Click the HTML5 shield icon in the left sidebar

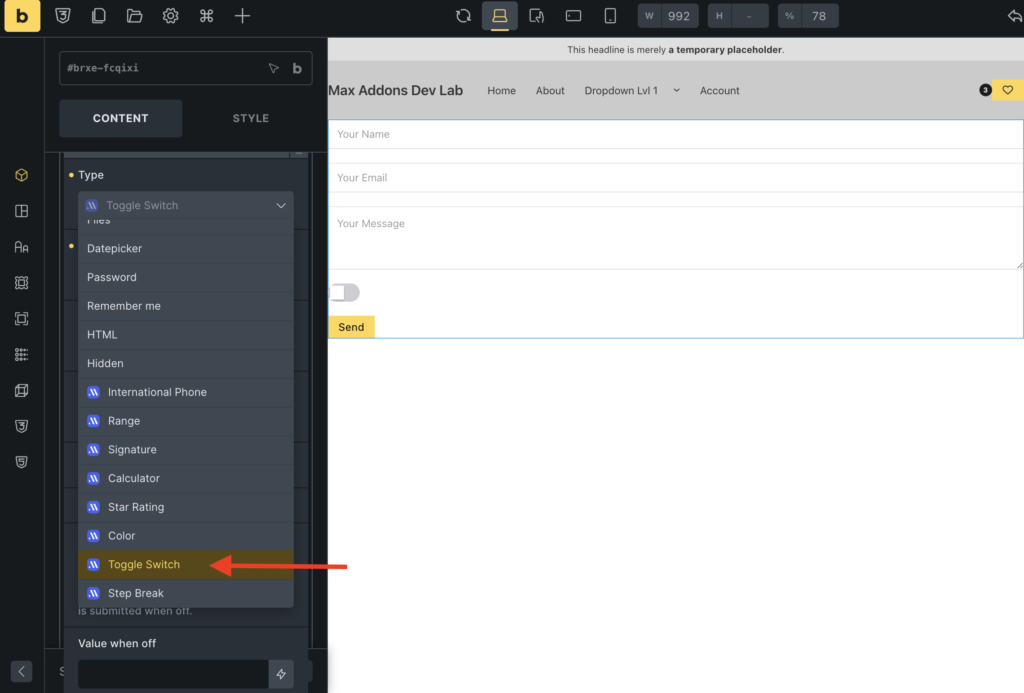[22, 462]
